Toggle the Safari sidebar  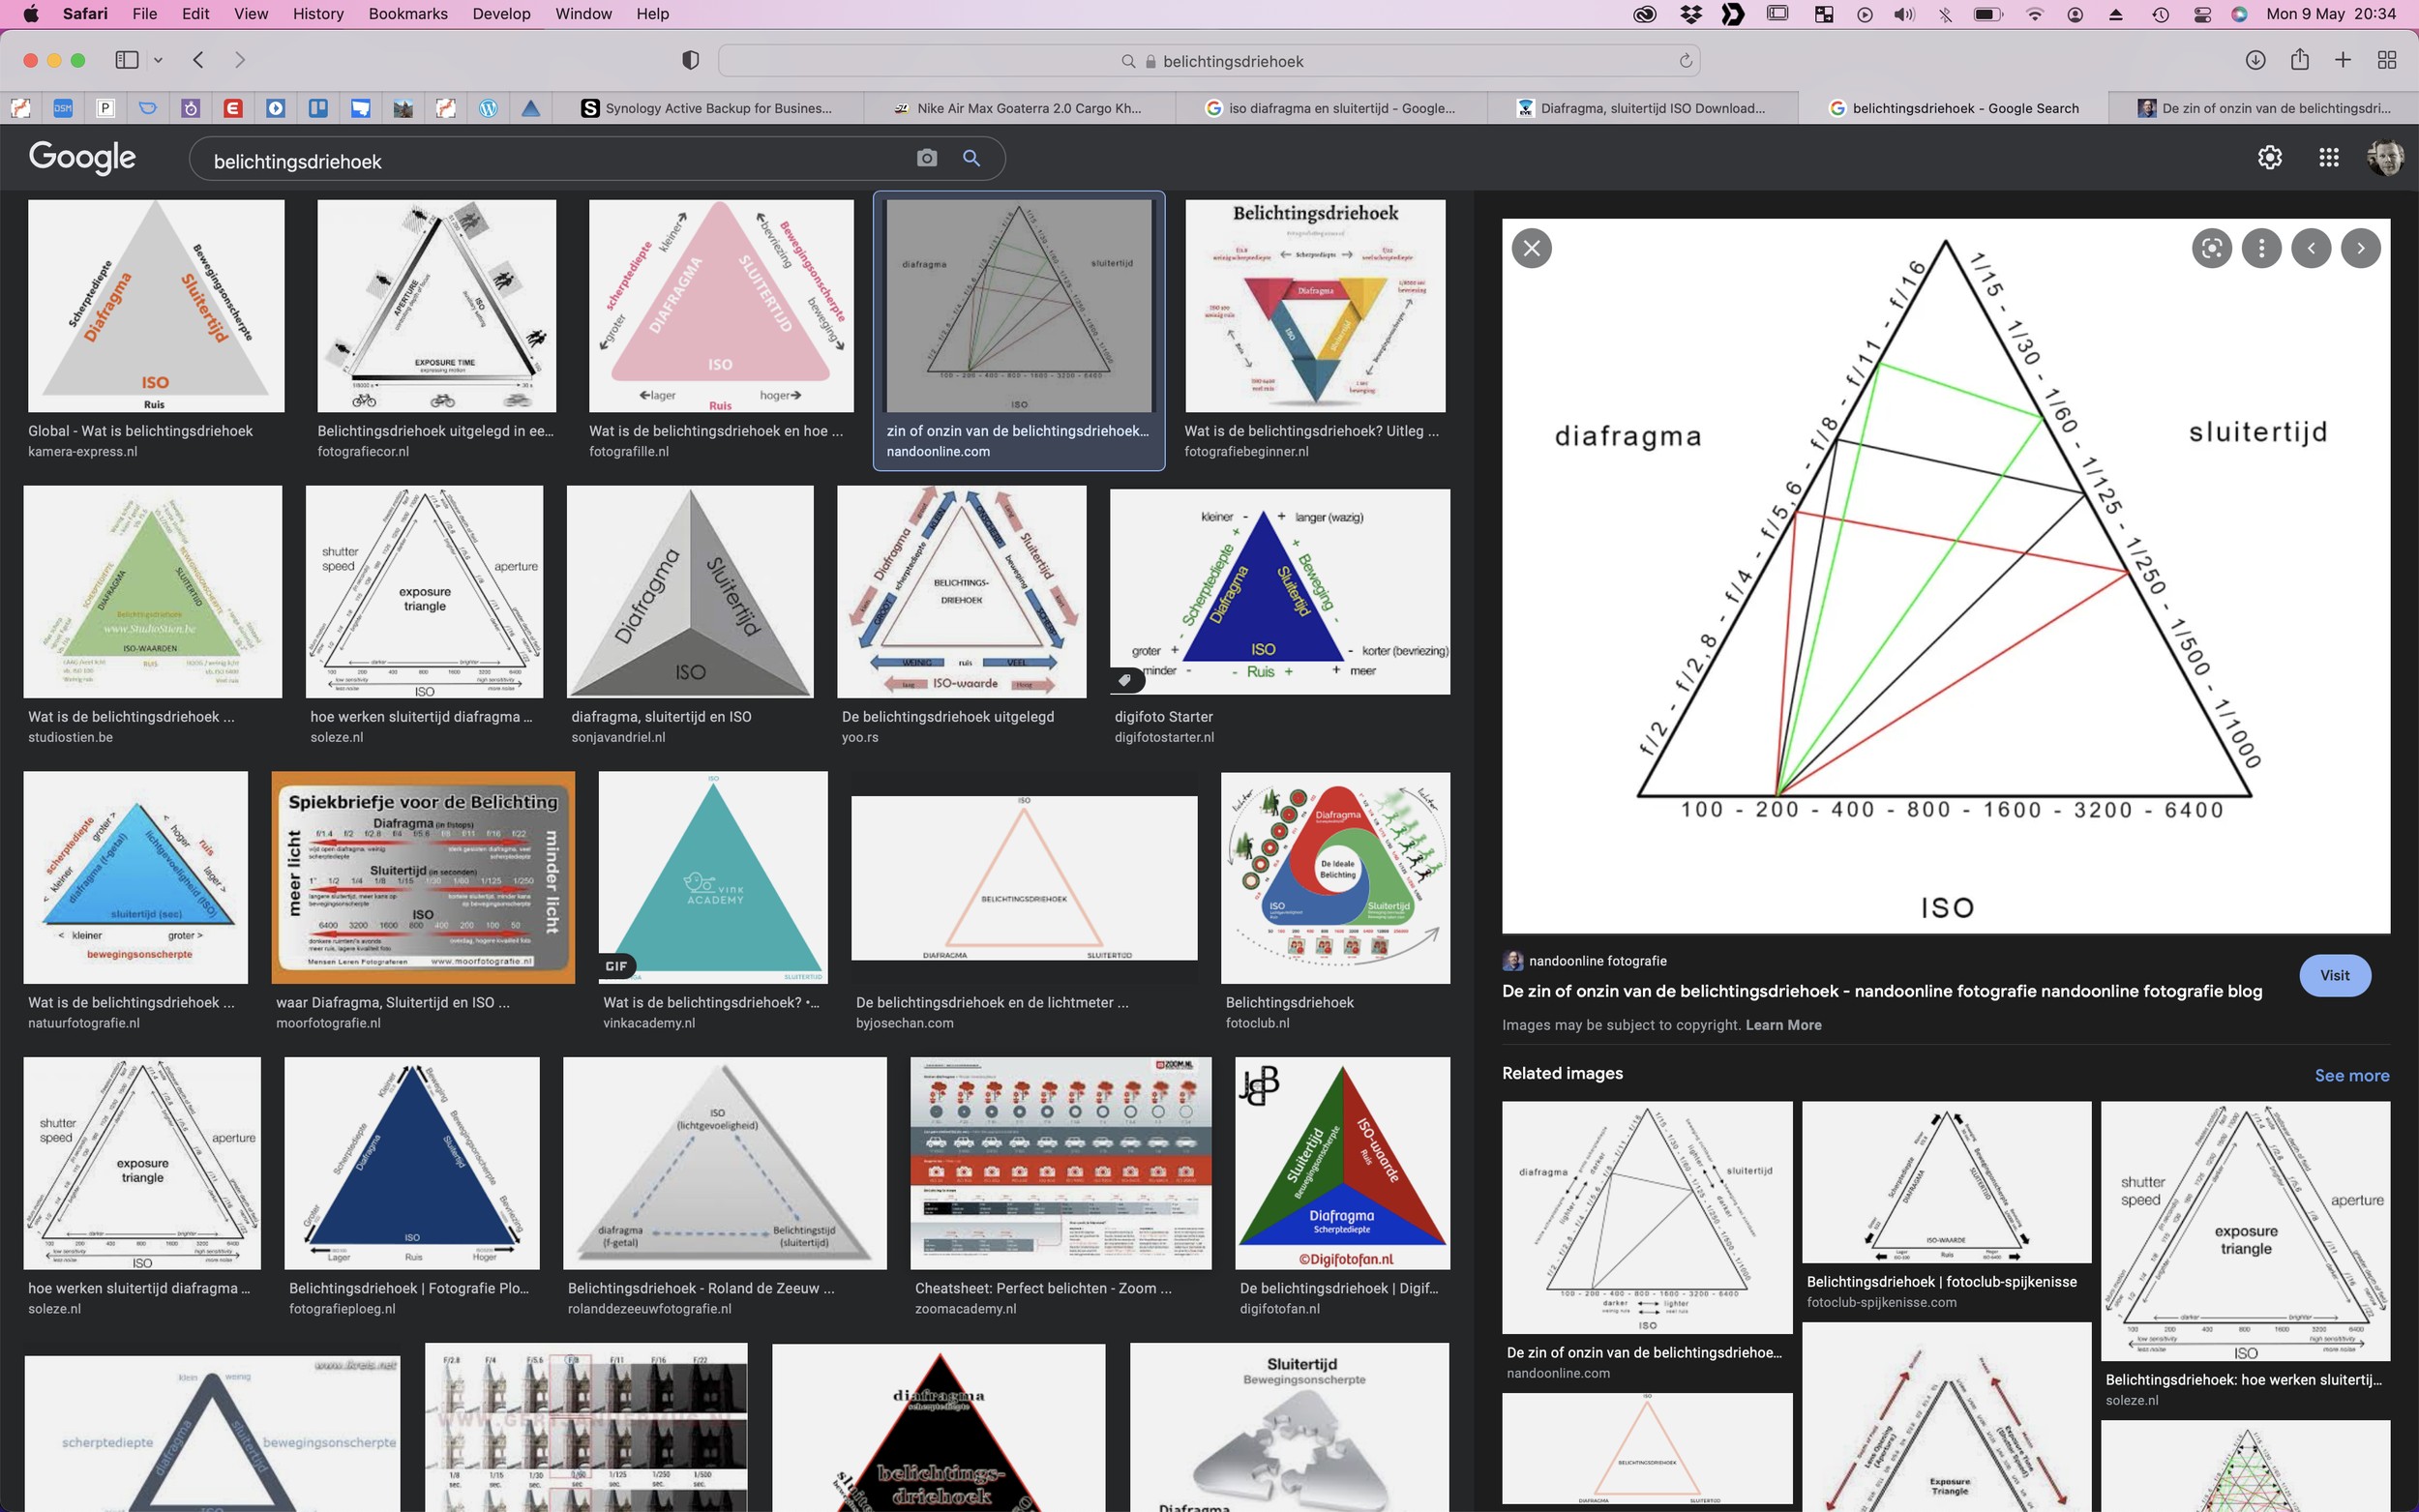[127, 60]
